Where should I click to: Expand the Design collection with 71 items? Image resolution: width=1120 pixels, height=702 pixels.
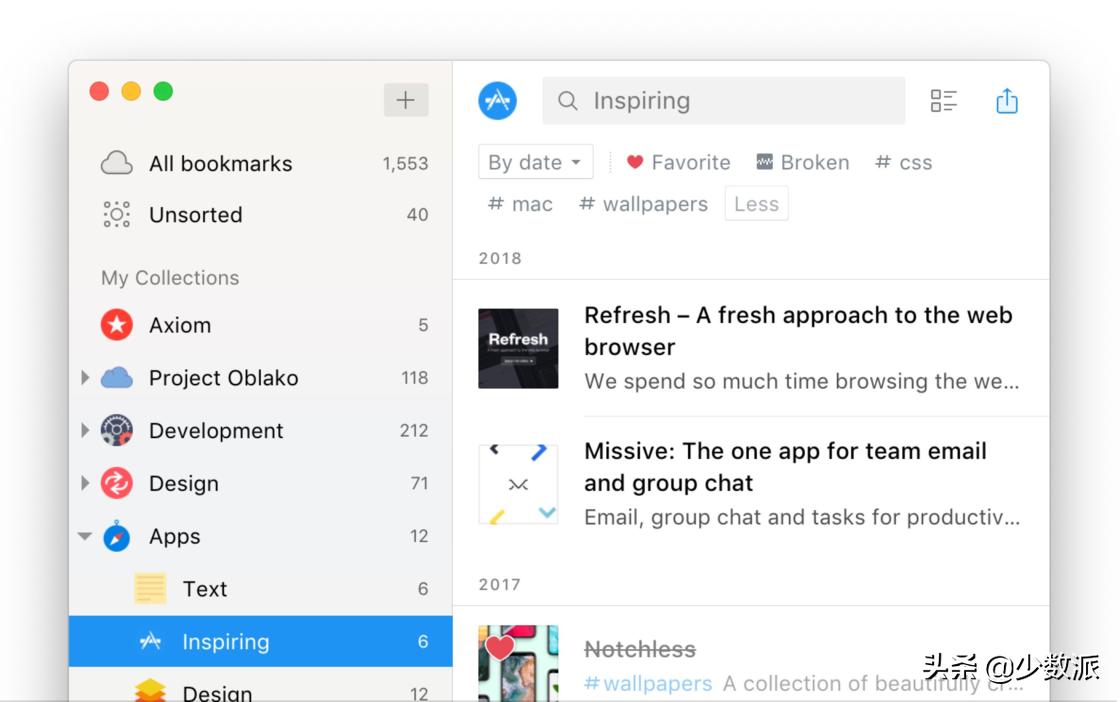pyautogui.click(x=85, y=483)
